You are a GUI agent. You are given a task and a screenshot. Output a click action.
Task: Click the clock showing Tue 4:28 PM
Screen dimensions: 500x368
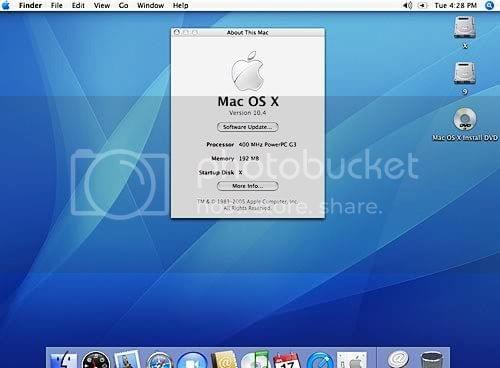tap(456, 5)
